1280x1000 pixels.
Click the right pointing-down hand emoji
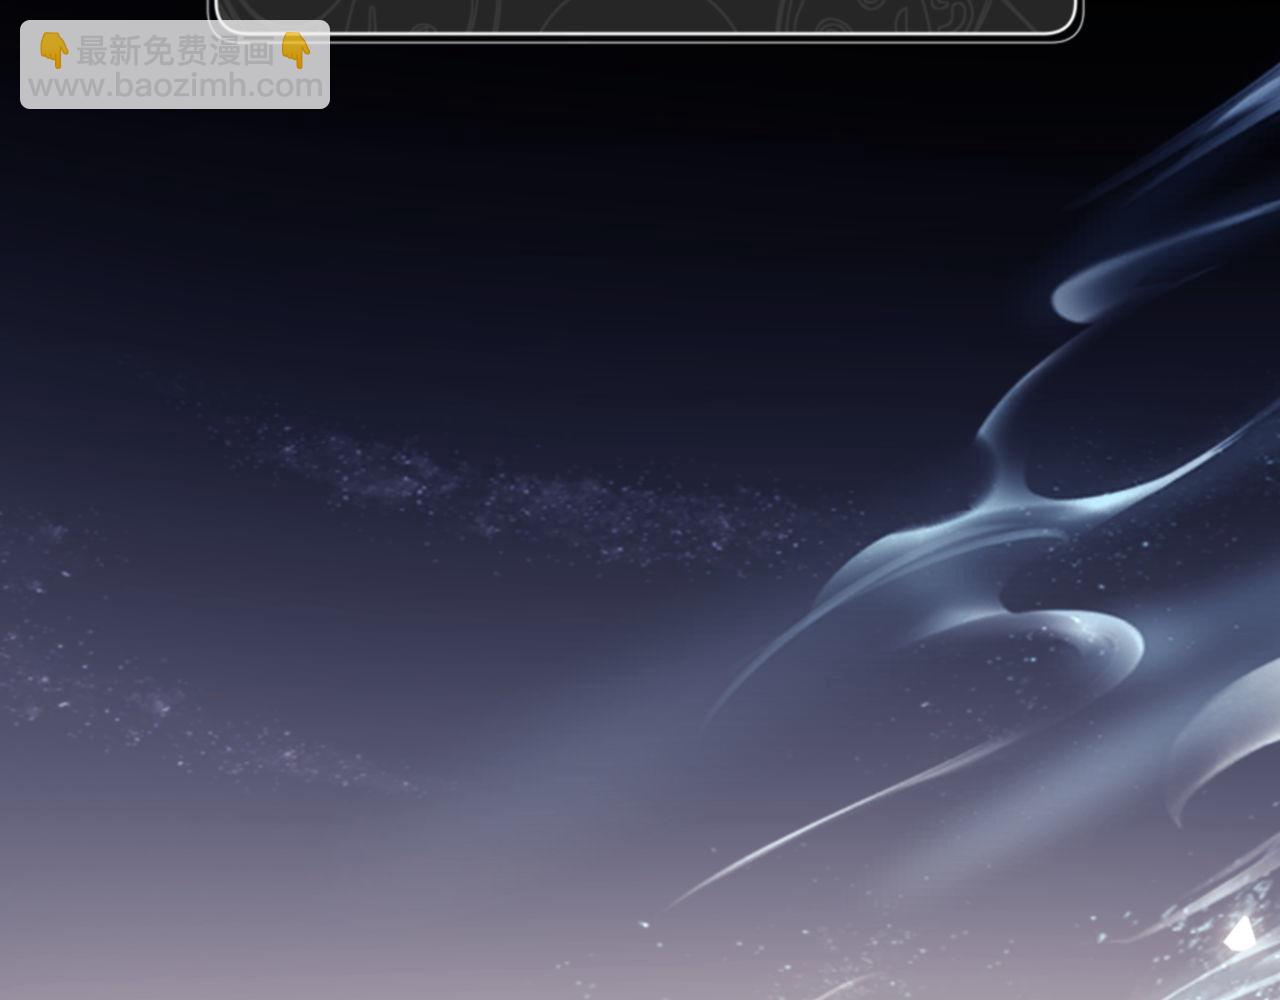(296, 50)
